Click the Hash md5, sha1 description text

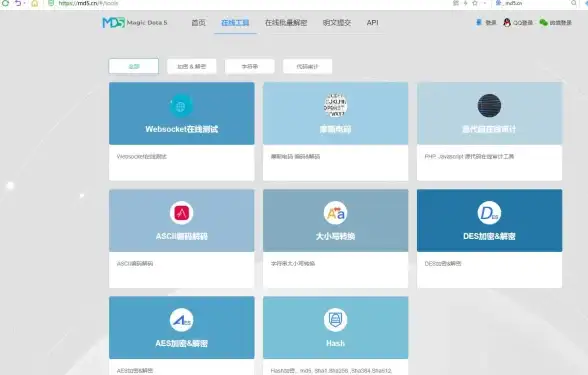[331, 371]
